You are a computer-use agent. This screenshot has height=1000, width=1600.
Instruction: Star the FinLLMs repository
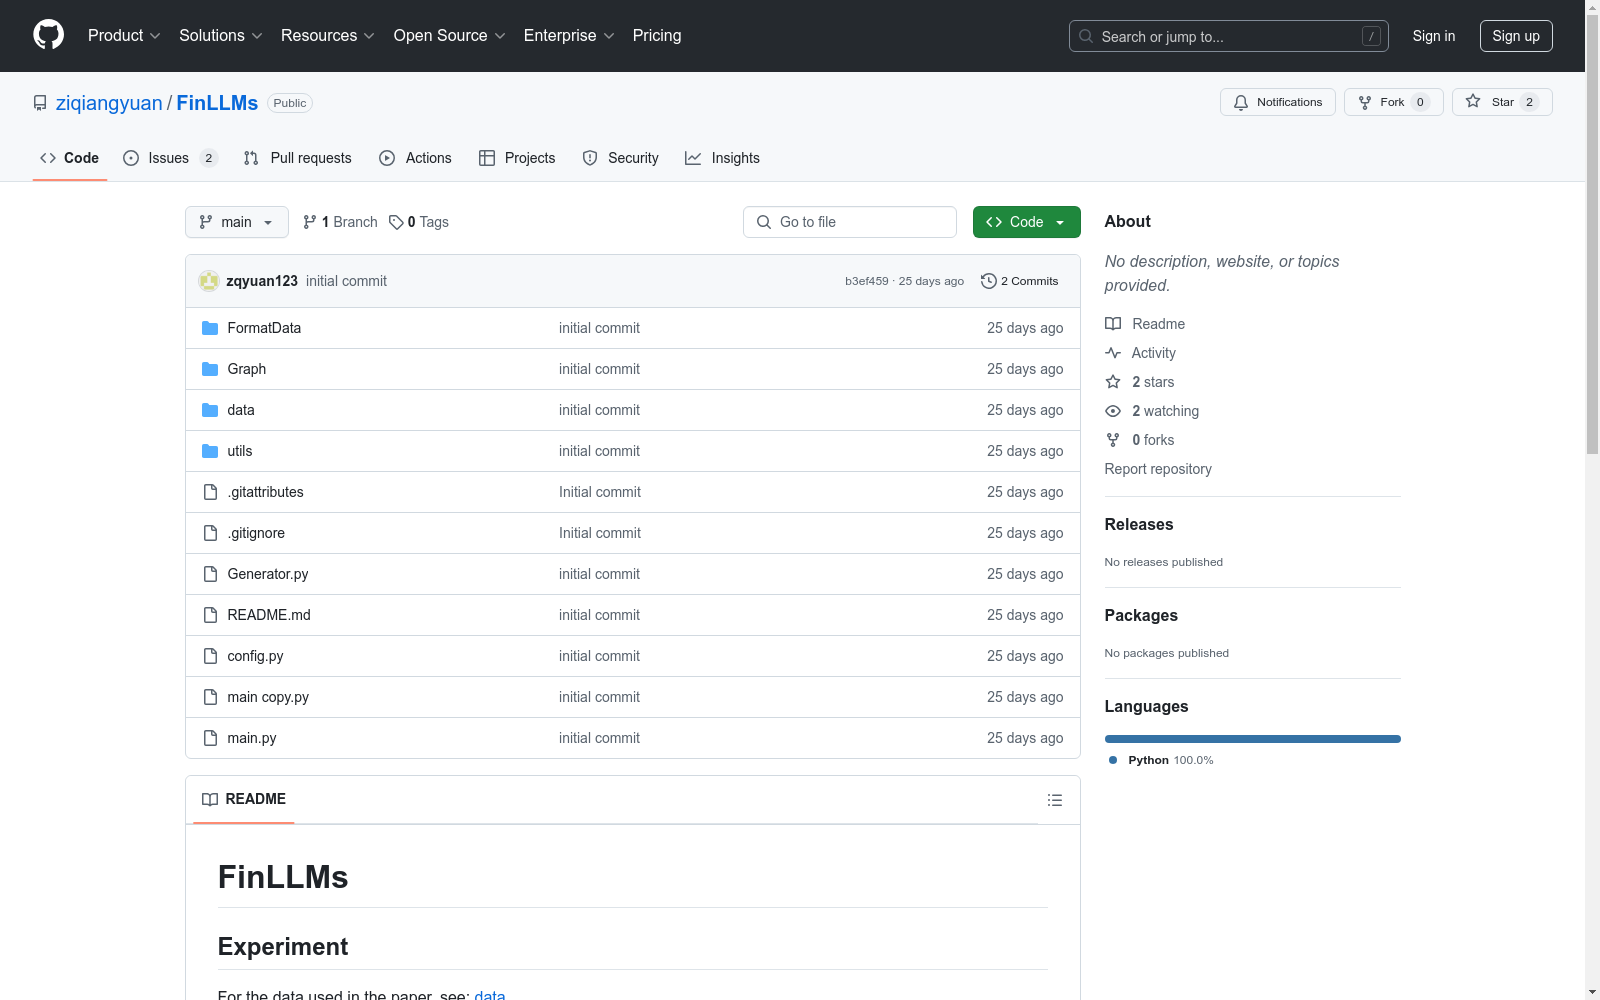tap(1502, 102)
